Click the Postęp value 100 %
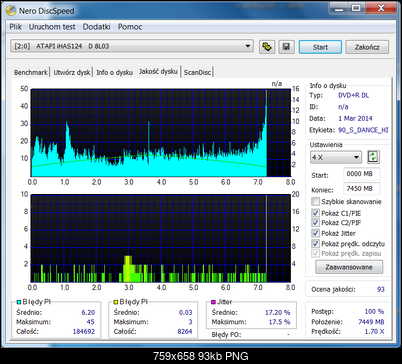This screenshot has height=364, width=402. coord(374,311)
